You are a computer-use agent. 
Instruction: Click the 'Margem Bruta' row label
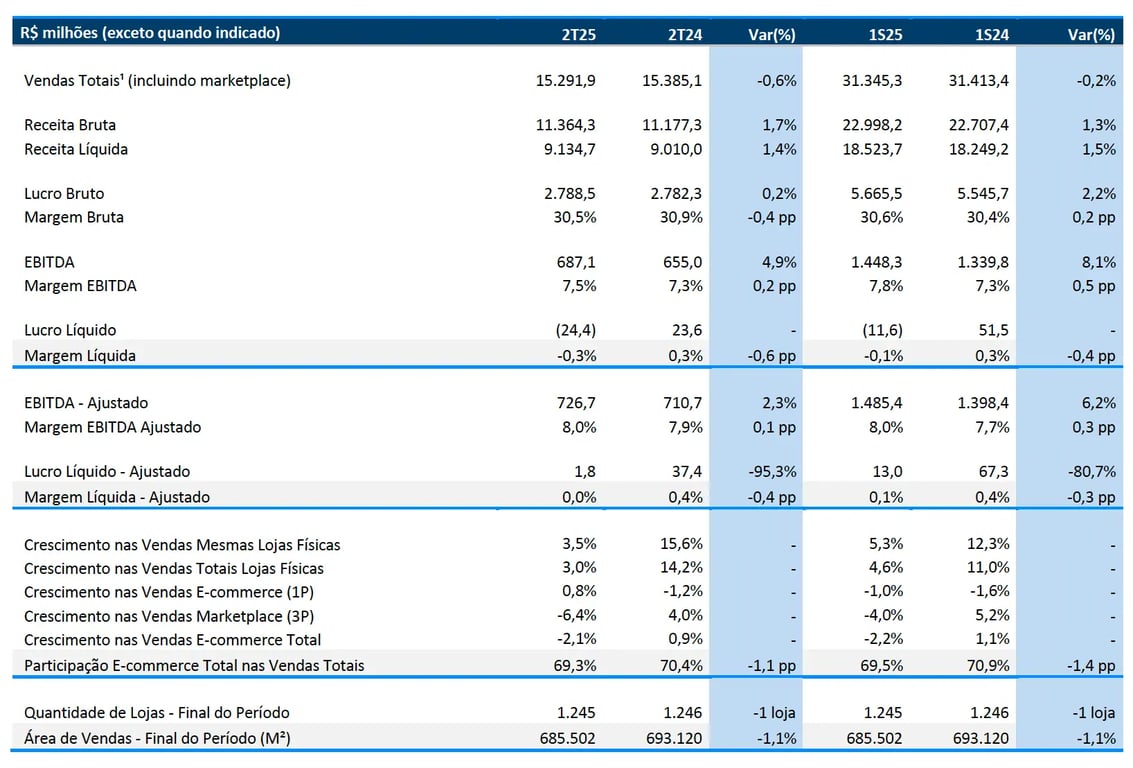coord(74,217)
